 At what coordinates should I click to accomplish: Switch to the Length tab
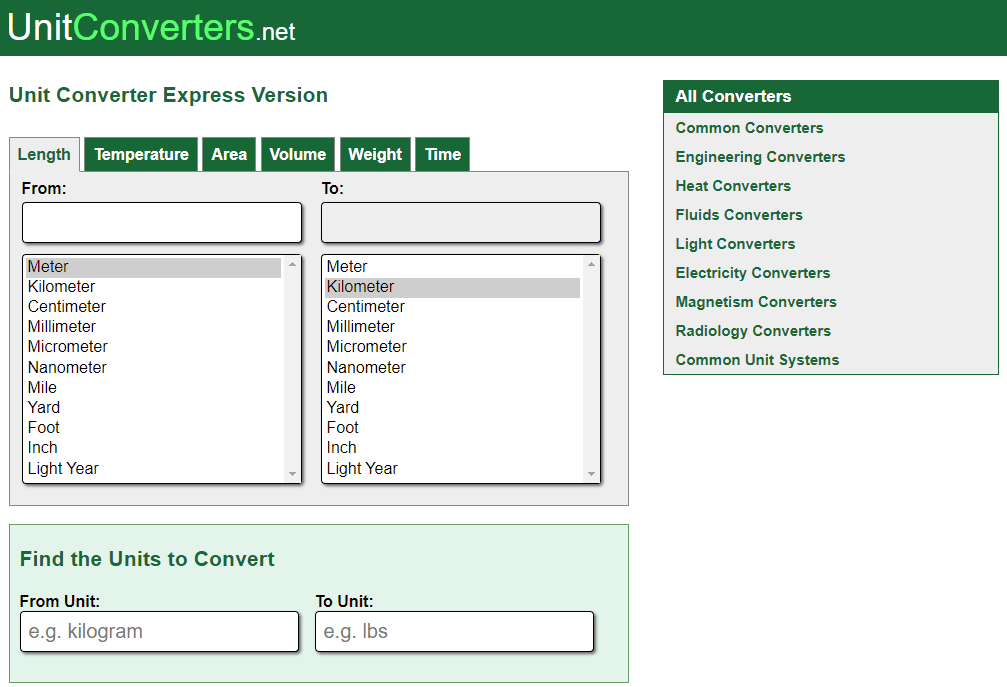point(44,155)
